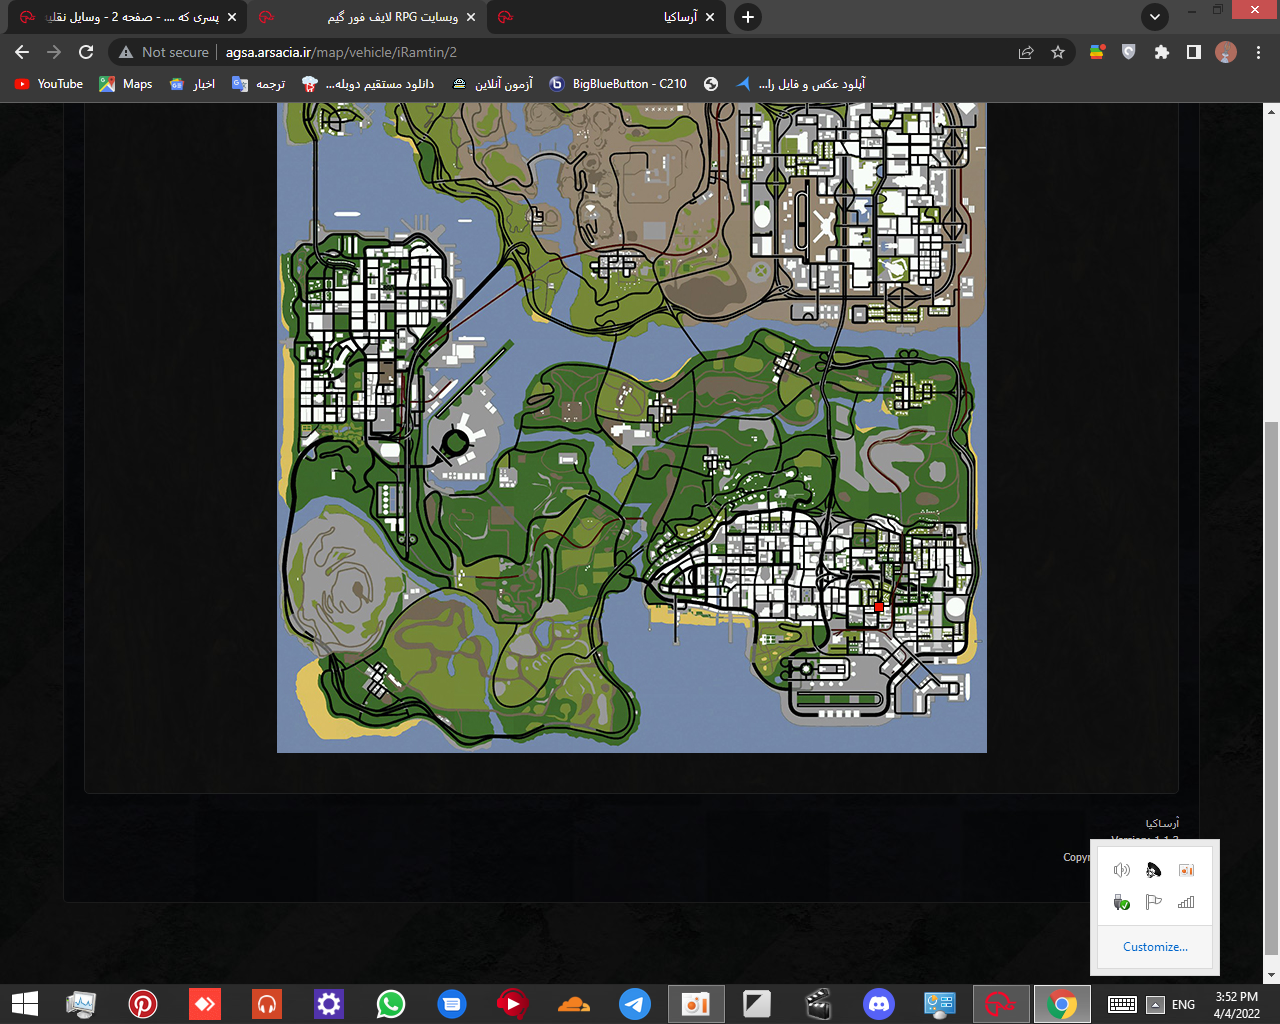Click the address bar URL field
1280x1024 pixels.
(600, 52)
